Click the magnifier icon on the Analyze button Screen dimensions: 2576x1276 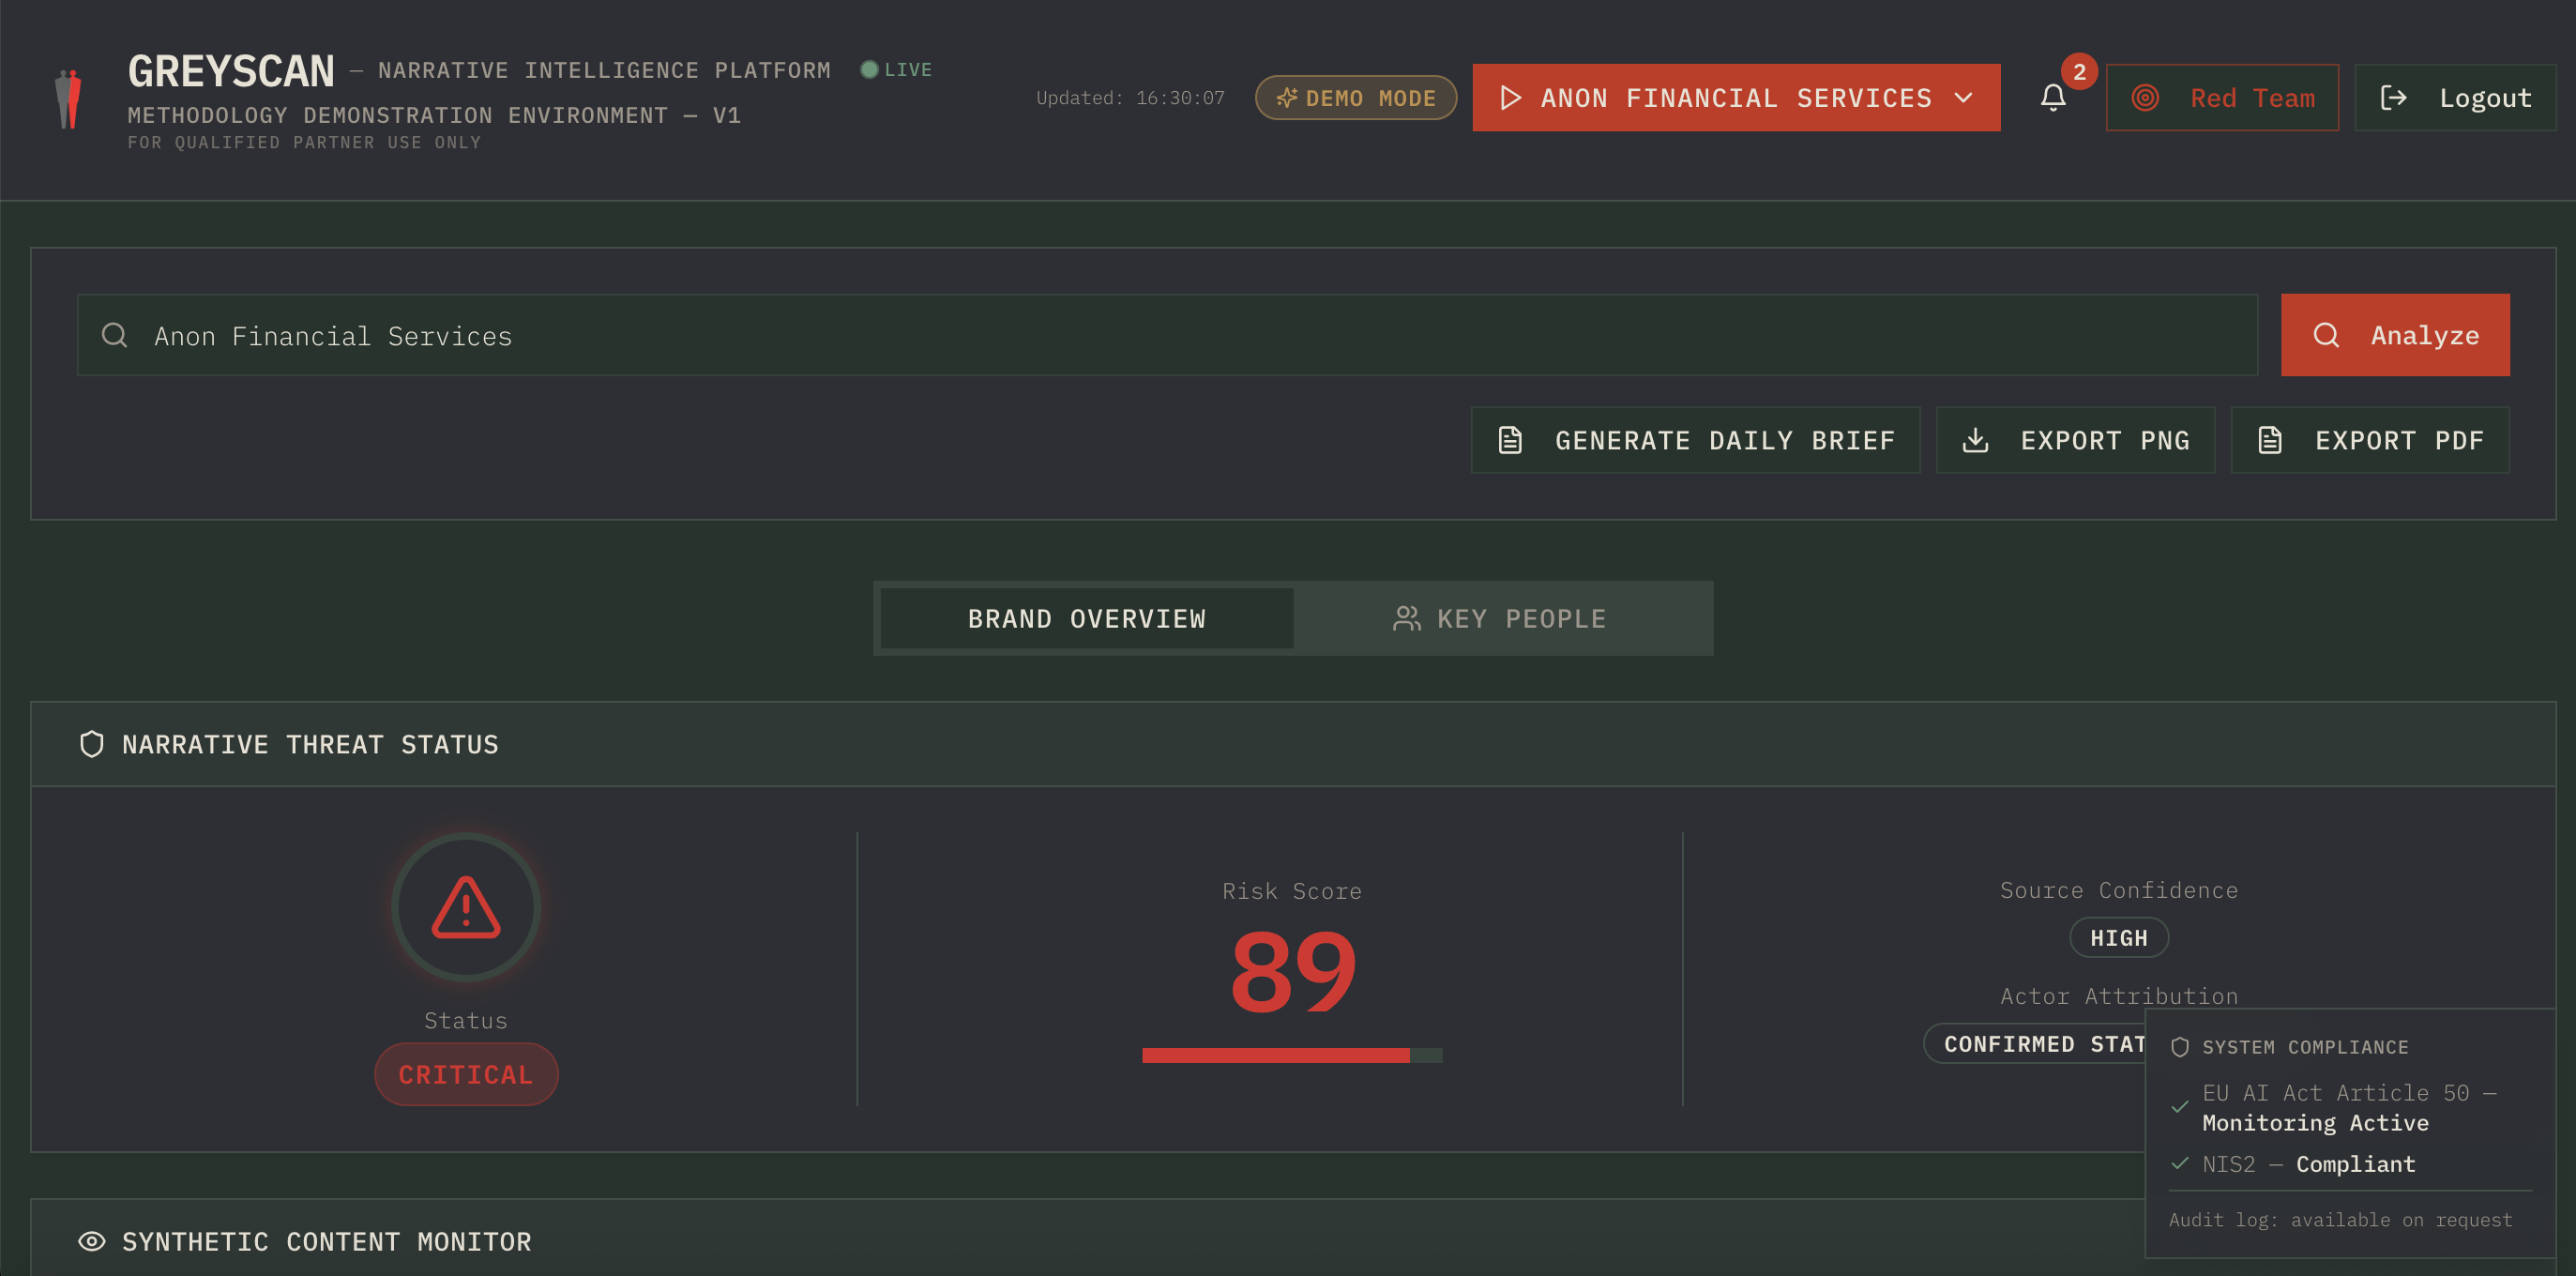point(2326,335)
